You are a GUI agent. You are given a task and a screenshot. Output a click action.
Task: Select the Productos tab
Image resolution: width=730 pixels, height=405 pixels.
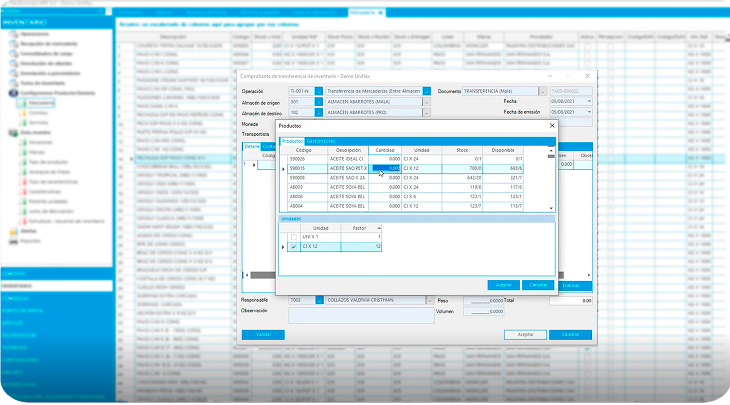click(291, 142)
